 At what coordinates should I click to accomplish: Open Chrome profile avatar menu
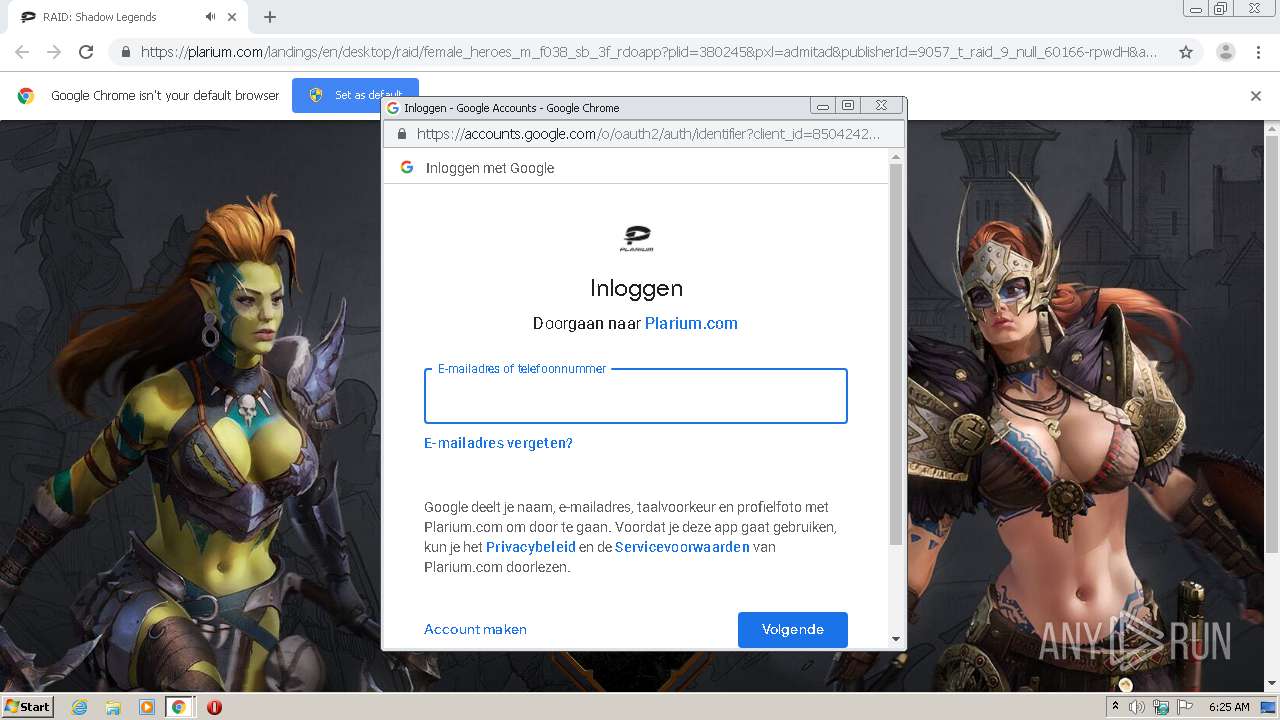[x=1225, y=52]
